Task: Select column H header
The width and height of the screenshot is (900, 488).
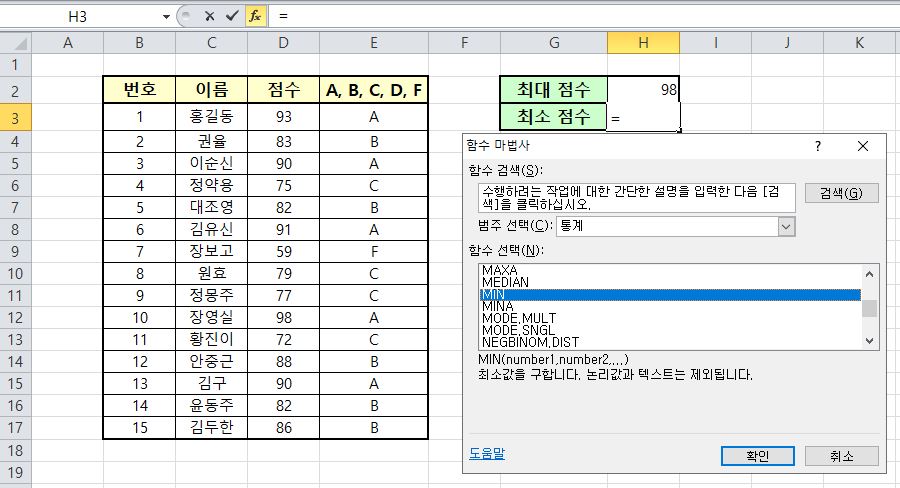Action: (643, 42)
